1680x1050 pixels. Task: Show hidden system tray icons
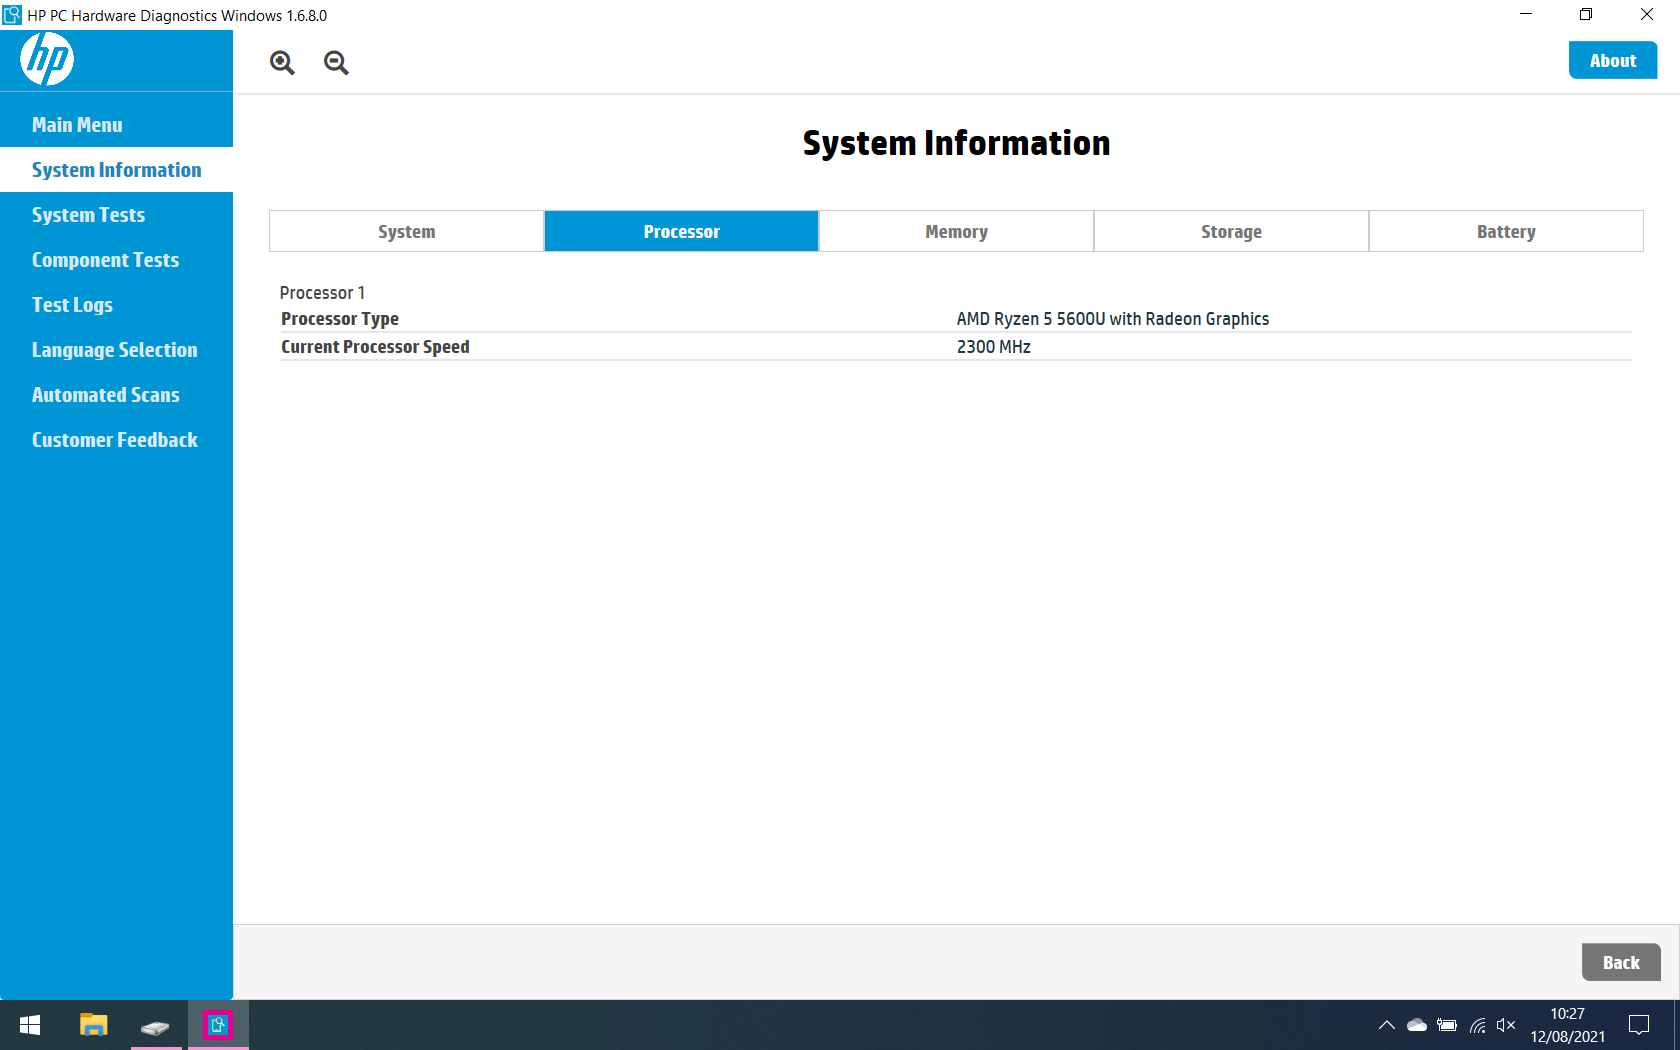click(1386, 1025)
